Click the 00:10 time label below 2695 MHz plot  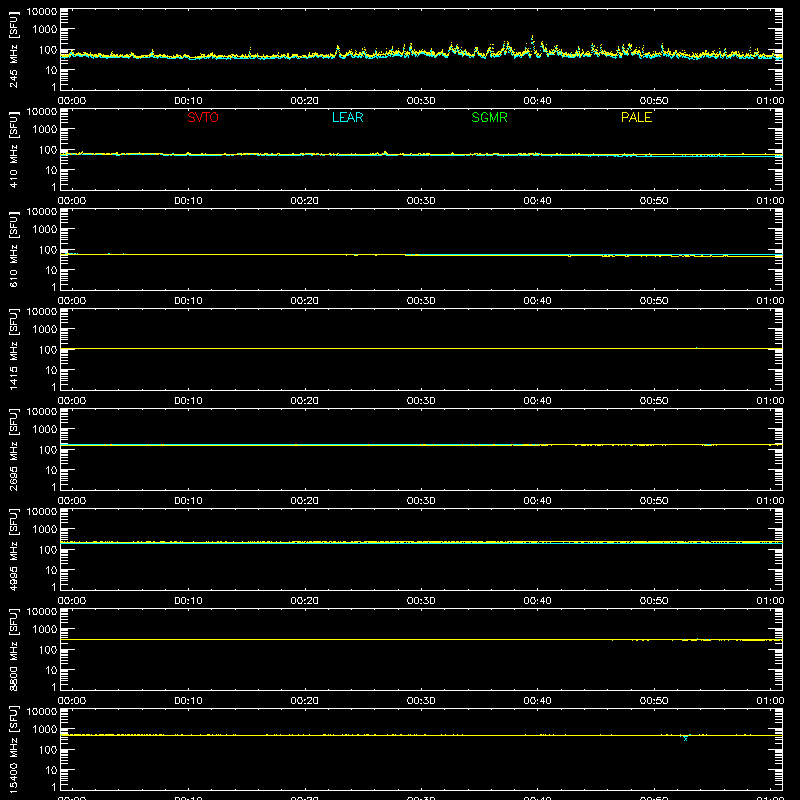188,501
